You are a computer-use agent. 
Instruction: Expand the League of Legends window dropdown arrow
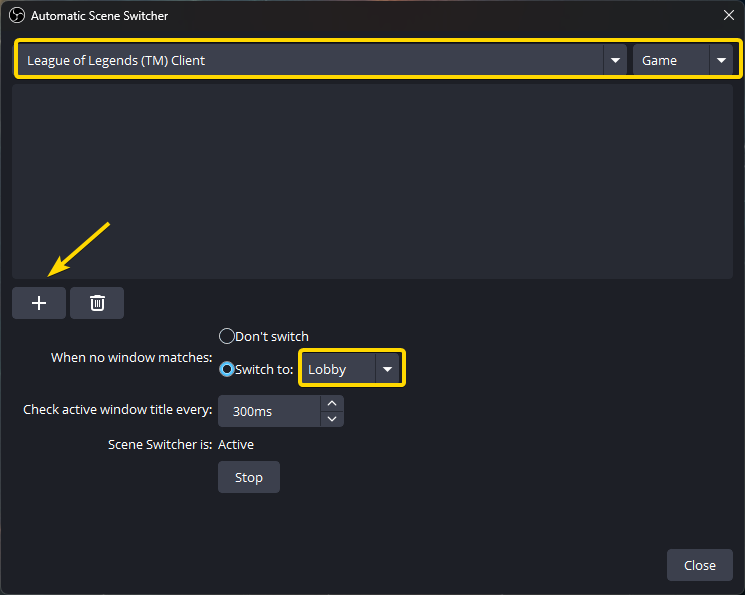click(x=614, y=60)
